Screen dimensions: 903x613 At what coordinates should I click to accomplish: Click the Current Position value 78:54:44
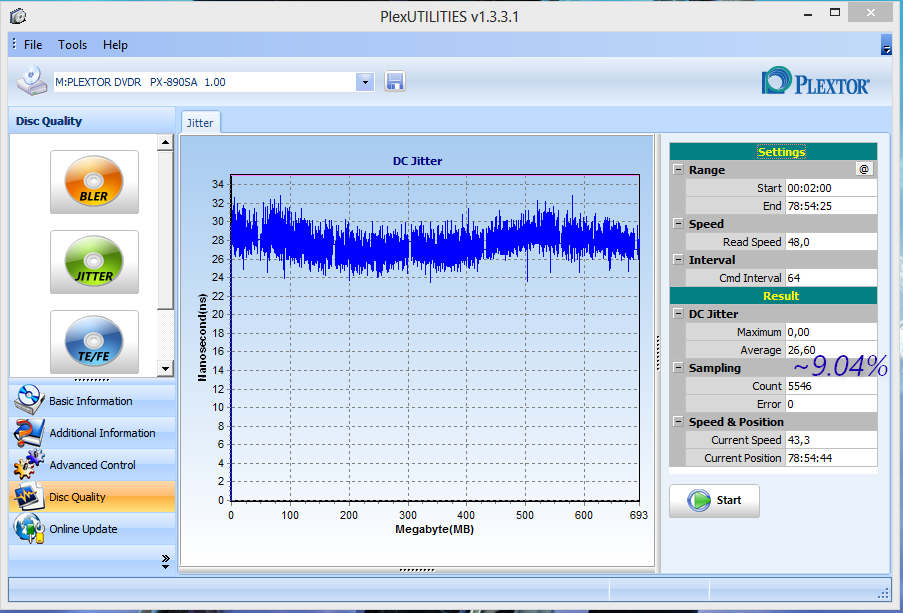tap(831, 458)
